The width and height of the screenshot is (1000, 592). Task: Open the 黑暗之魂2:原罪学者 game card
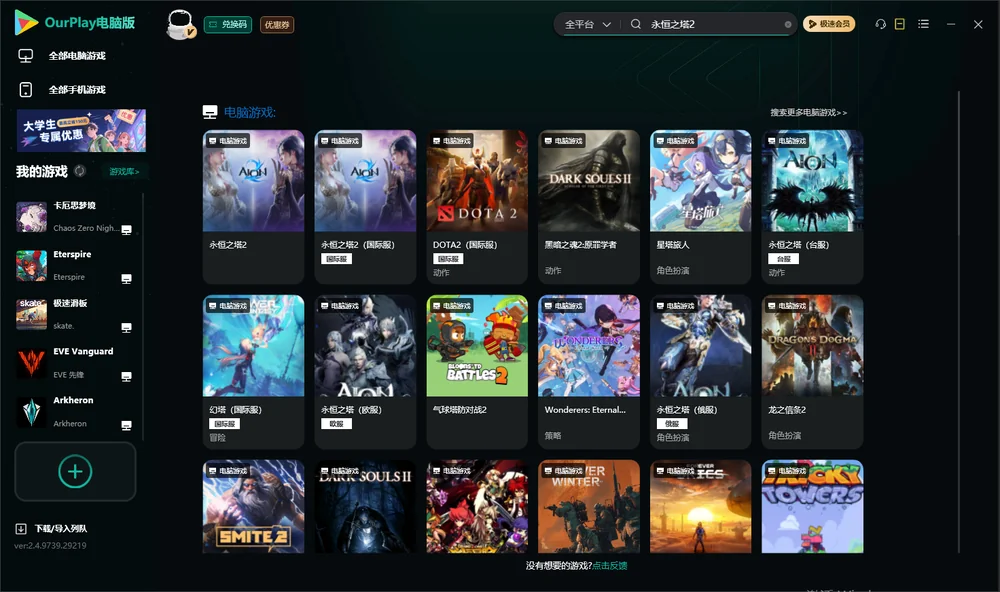[x=589, y=207]
